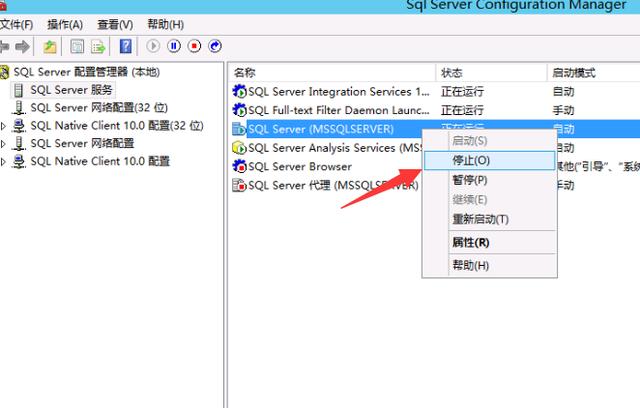Choose 继续(E) in the context menu

489,200
